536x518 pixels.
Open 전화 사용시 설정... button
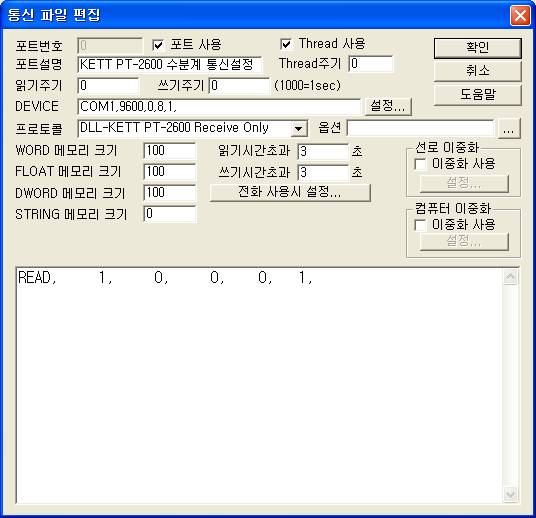tap(290, 192)
